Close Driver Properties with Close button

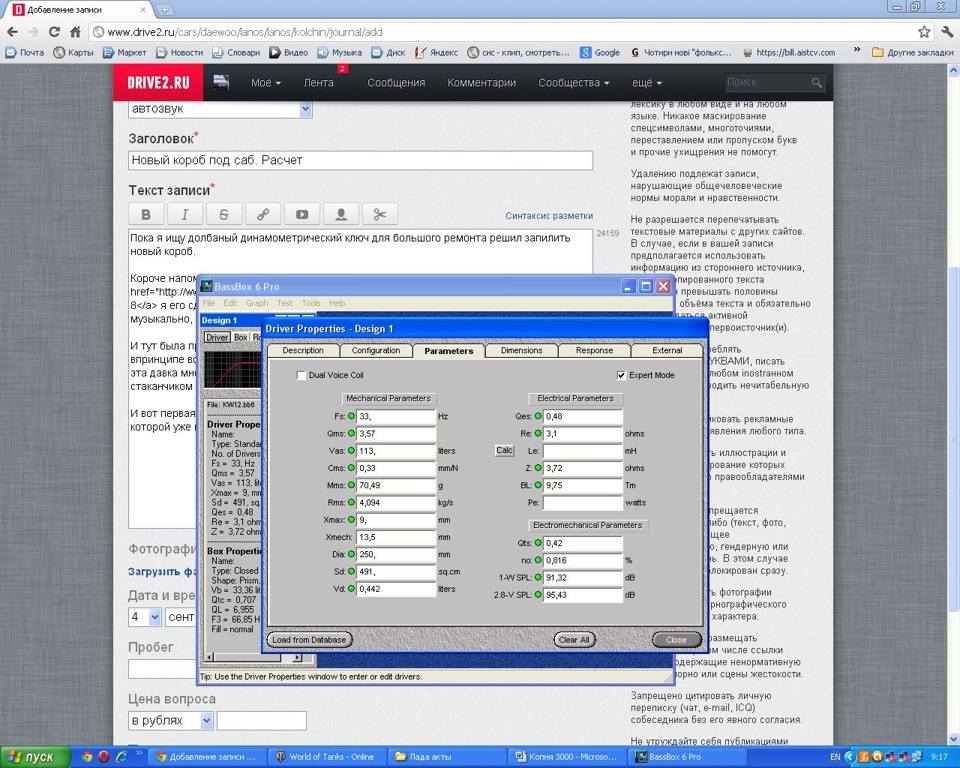click(x=676, y=640)
